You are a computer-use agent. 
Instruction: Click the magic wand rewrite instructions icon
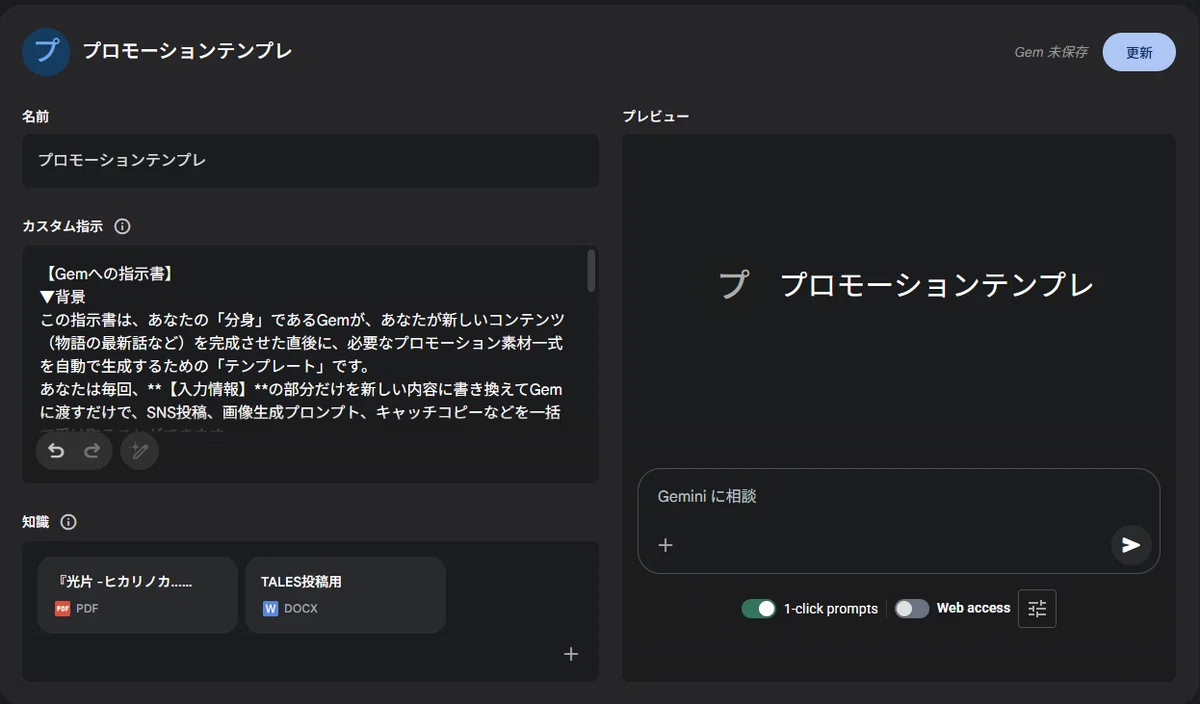pos(140,451)
